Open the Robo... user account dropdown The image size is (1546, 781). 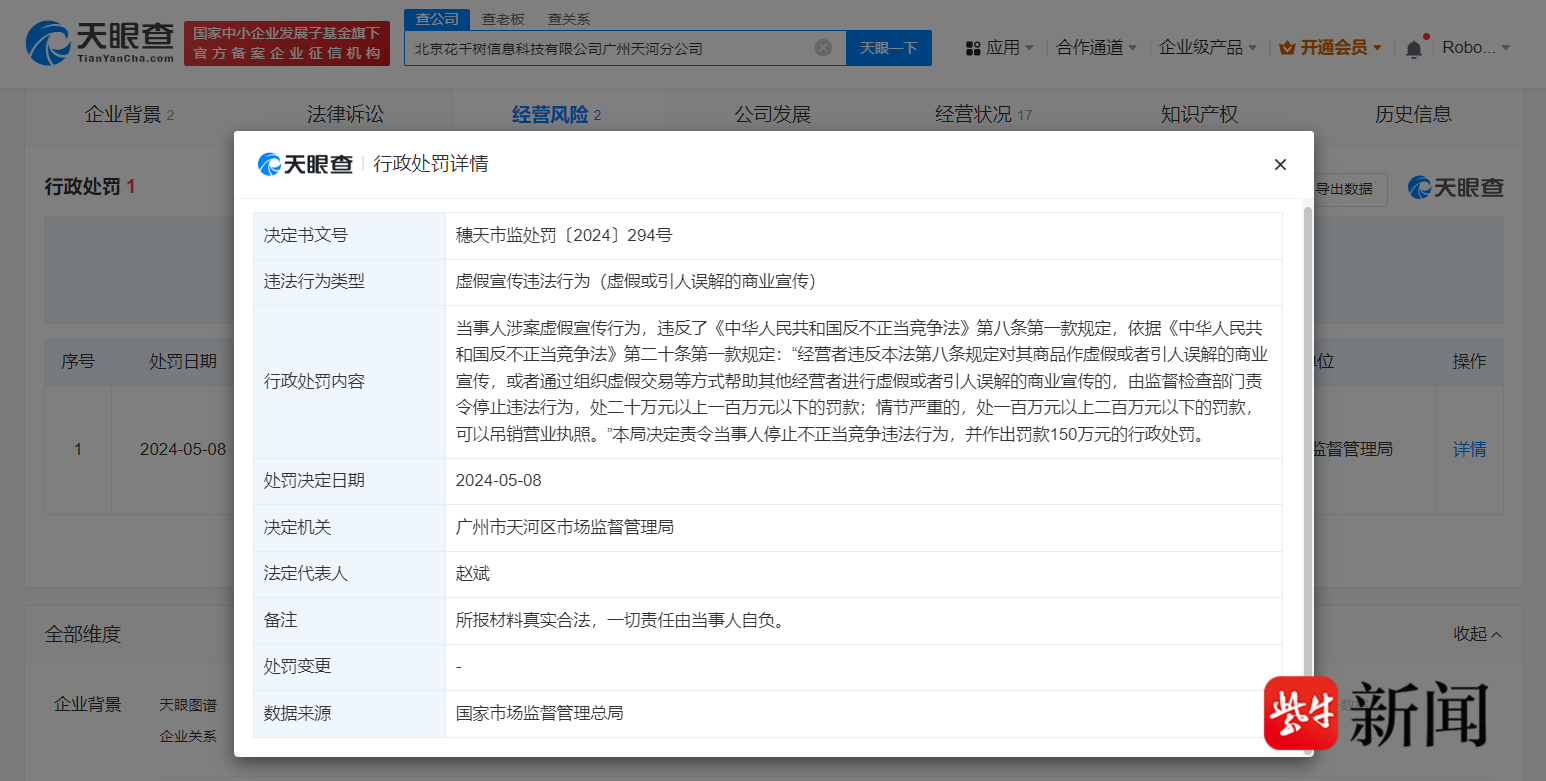tap(1476, 48)
